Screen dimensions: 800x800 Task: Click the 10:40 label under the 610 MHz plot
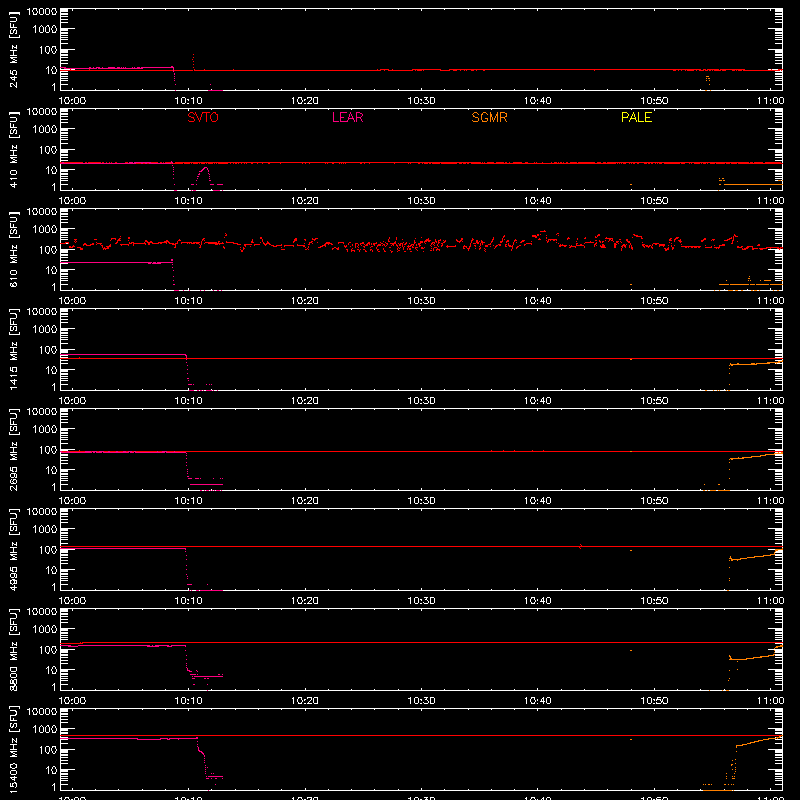538,301
